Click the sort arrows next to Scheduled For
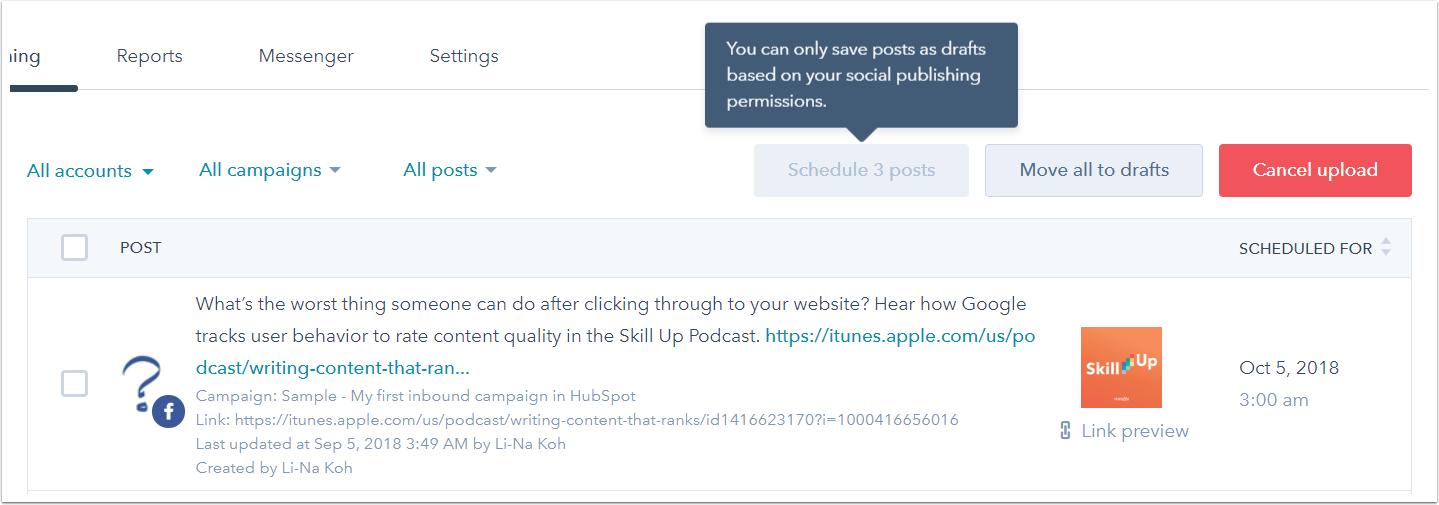The image size is (1439, 505). 1385,247
